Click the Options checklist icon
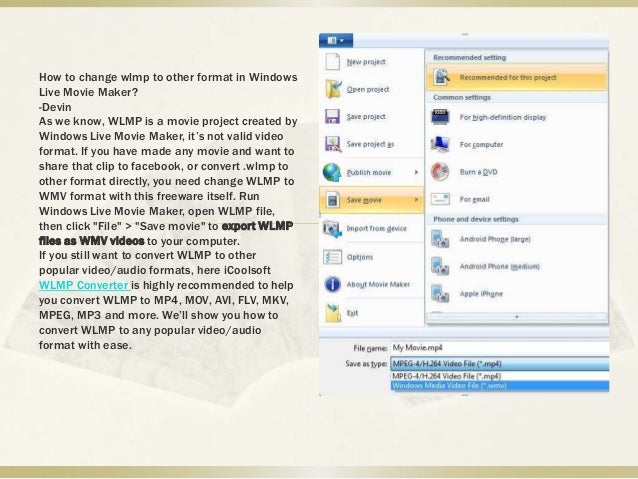The width and height of the screenshot is (638, 479). click(x=332, y=257)
